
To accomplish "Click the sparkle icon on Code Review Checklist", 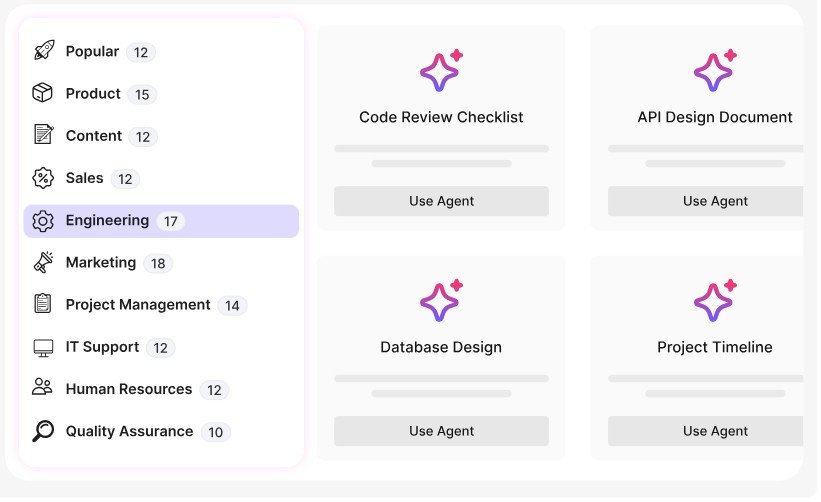I will coord(441,70).
